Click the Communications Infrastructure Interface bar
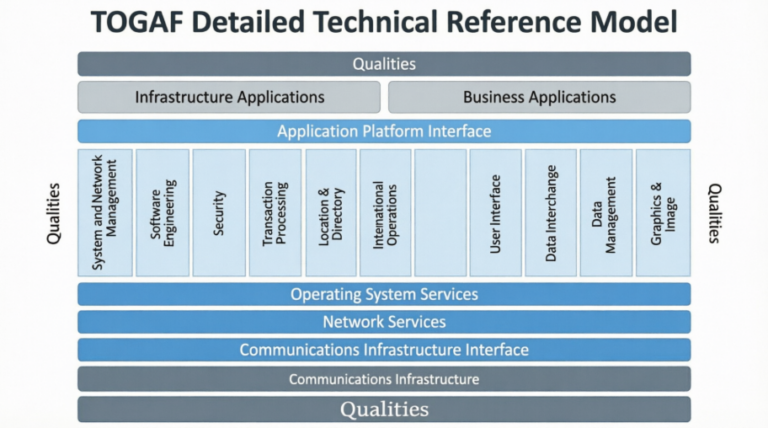This screenshot has width=768, height=428. click(x=384, y=350)
